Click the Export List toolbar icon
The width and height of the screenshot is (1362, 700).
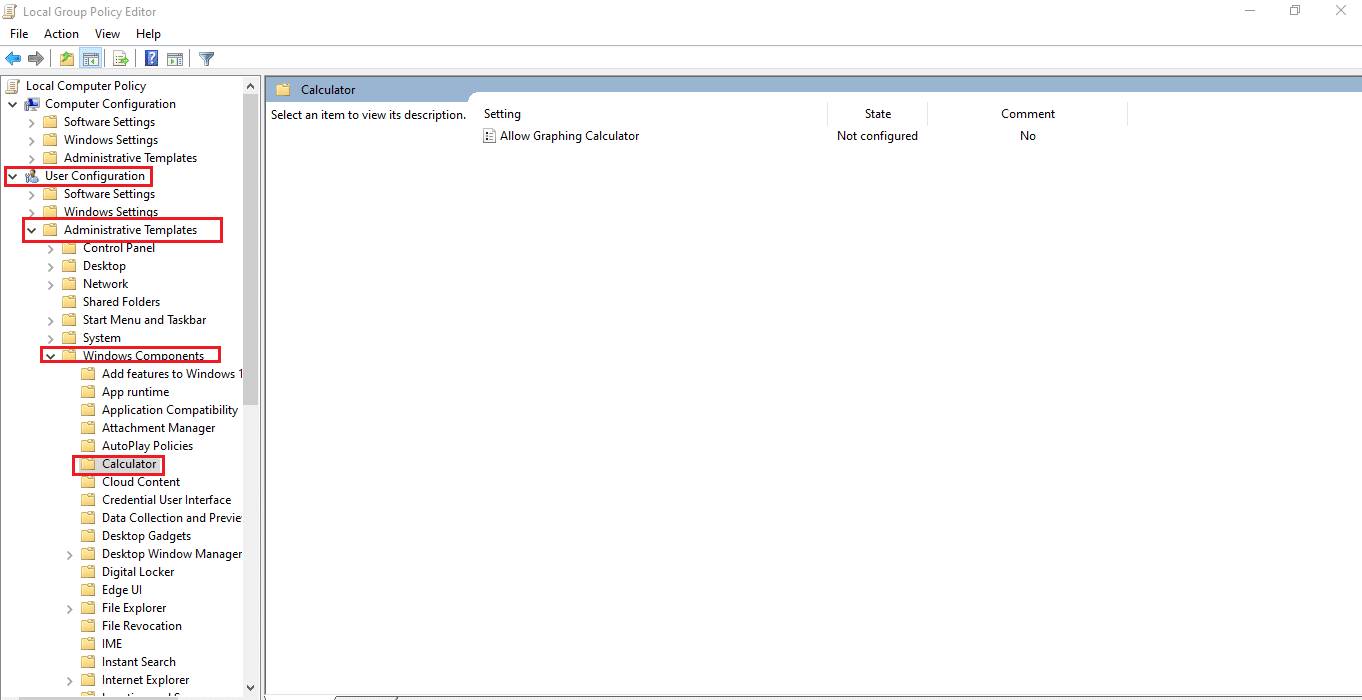tap(120, 58)
